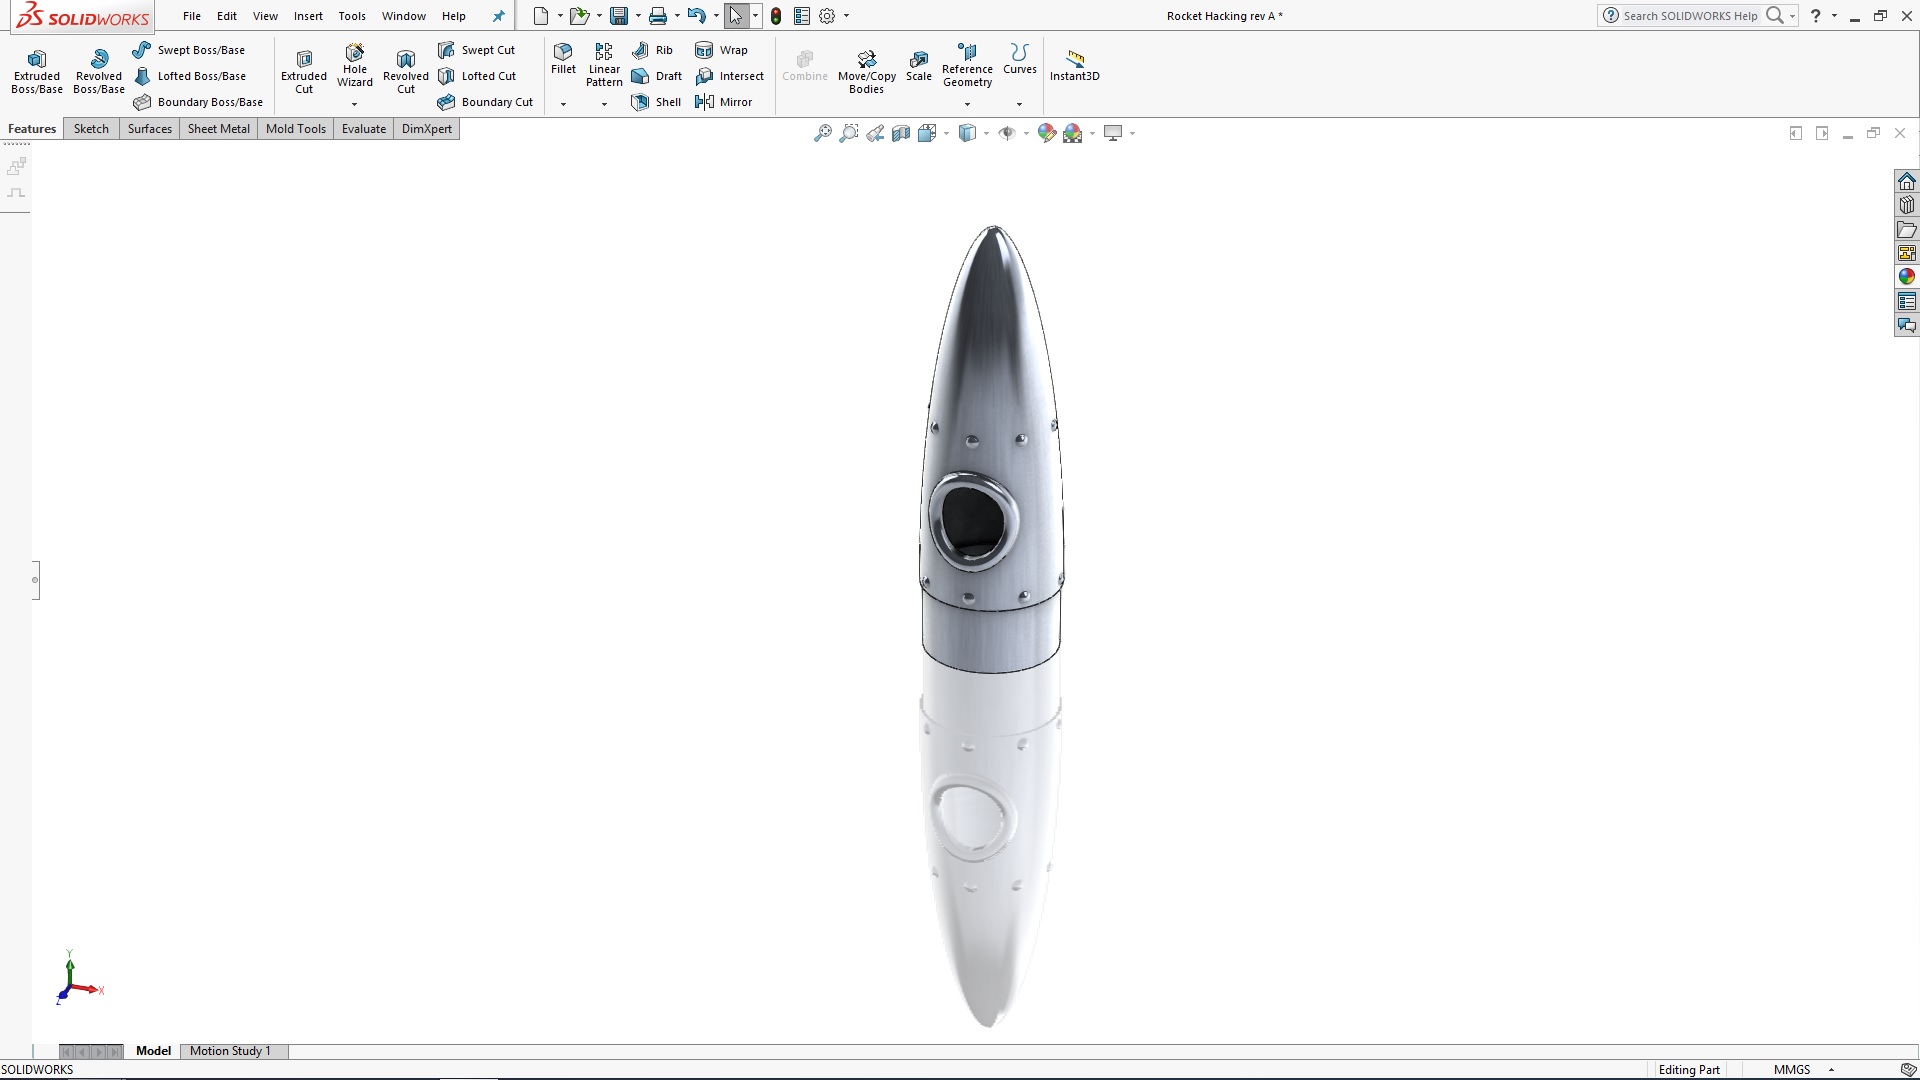Activate the Fillet feature tool
The width and height of the screenshot is (1920, 1080).
coord(562,63)
